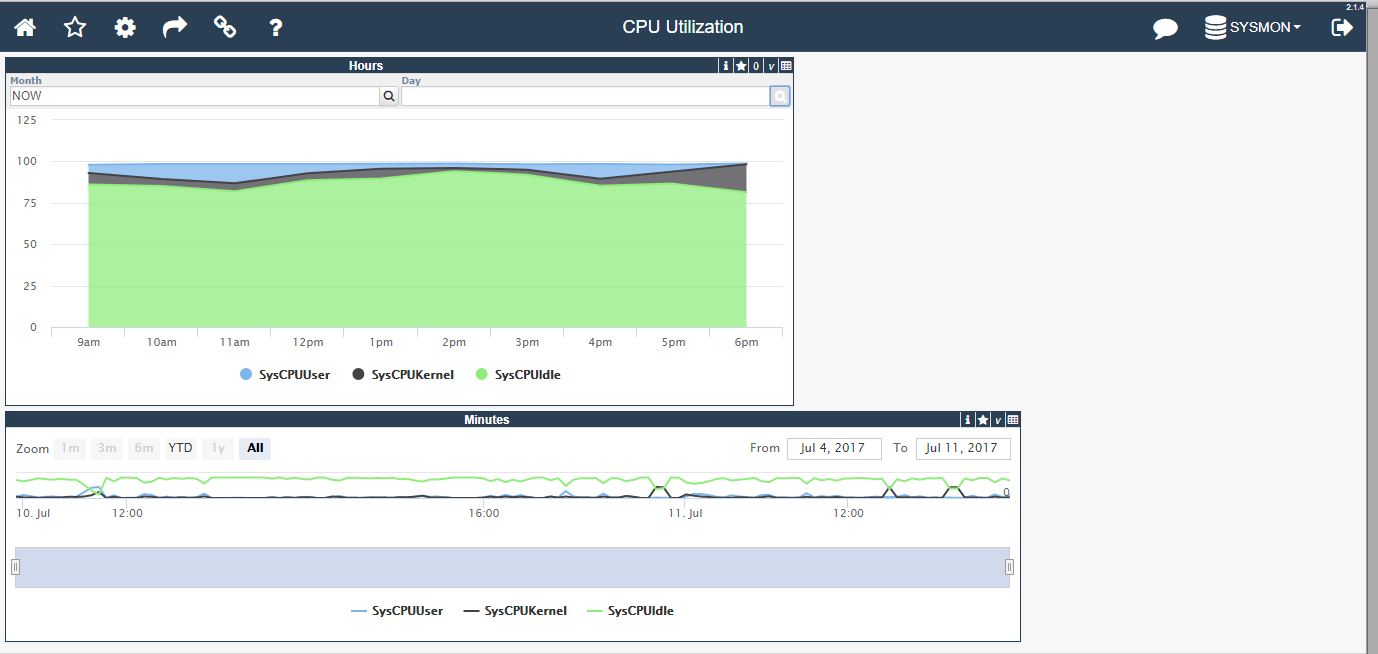This screenshot has width=1378, height=654.
Task: Click the 2pm axis label
Action: [454, 342]
